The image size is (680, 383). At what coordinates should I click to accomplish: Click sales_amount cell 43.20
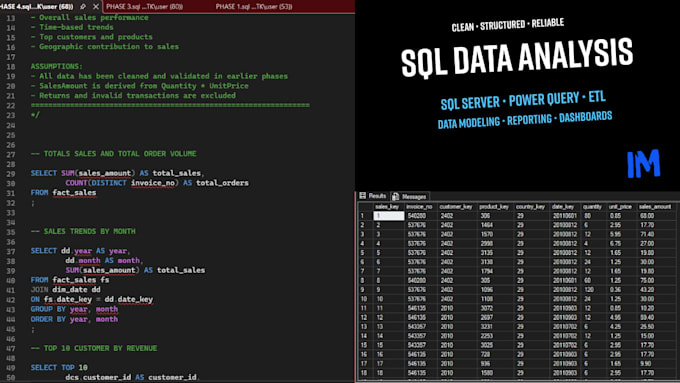pyautogui.click(x=647, y=289)
